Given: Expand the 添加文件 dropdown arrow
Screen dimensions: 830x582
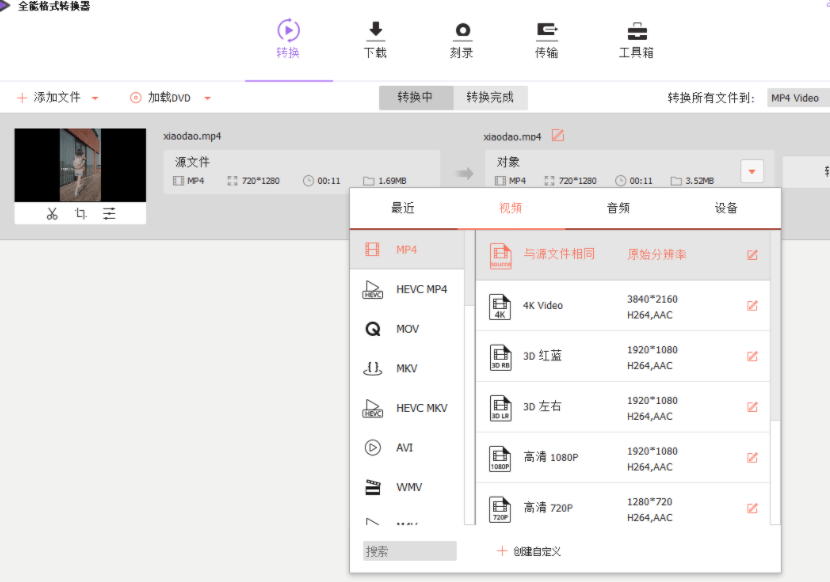Looking at the screenshot, I should 95,98.
